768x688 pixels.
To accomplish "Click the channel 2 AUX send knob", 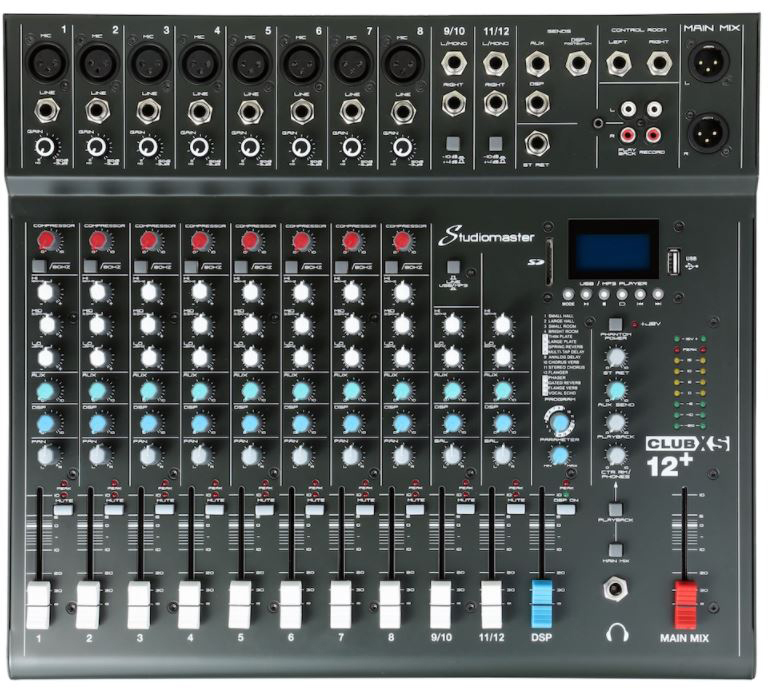I will [x=97, y=391].
